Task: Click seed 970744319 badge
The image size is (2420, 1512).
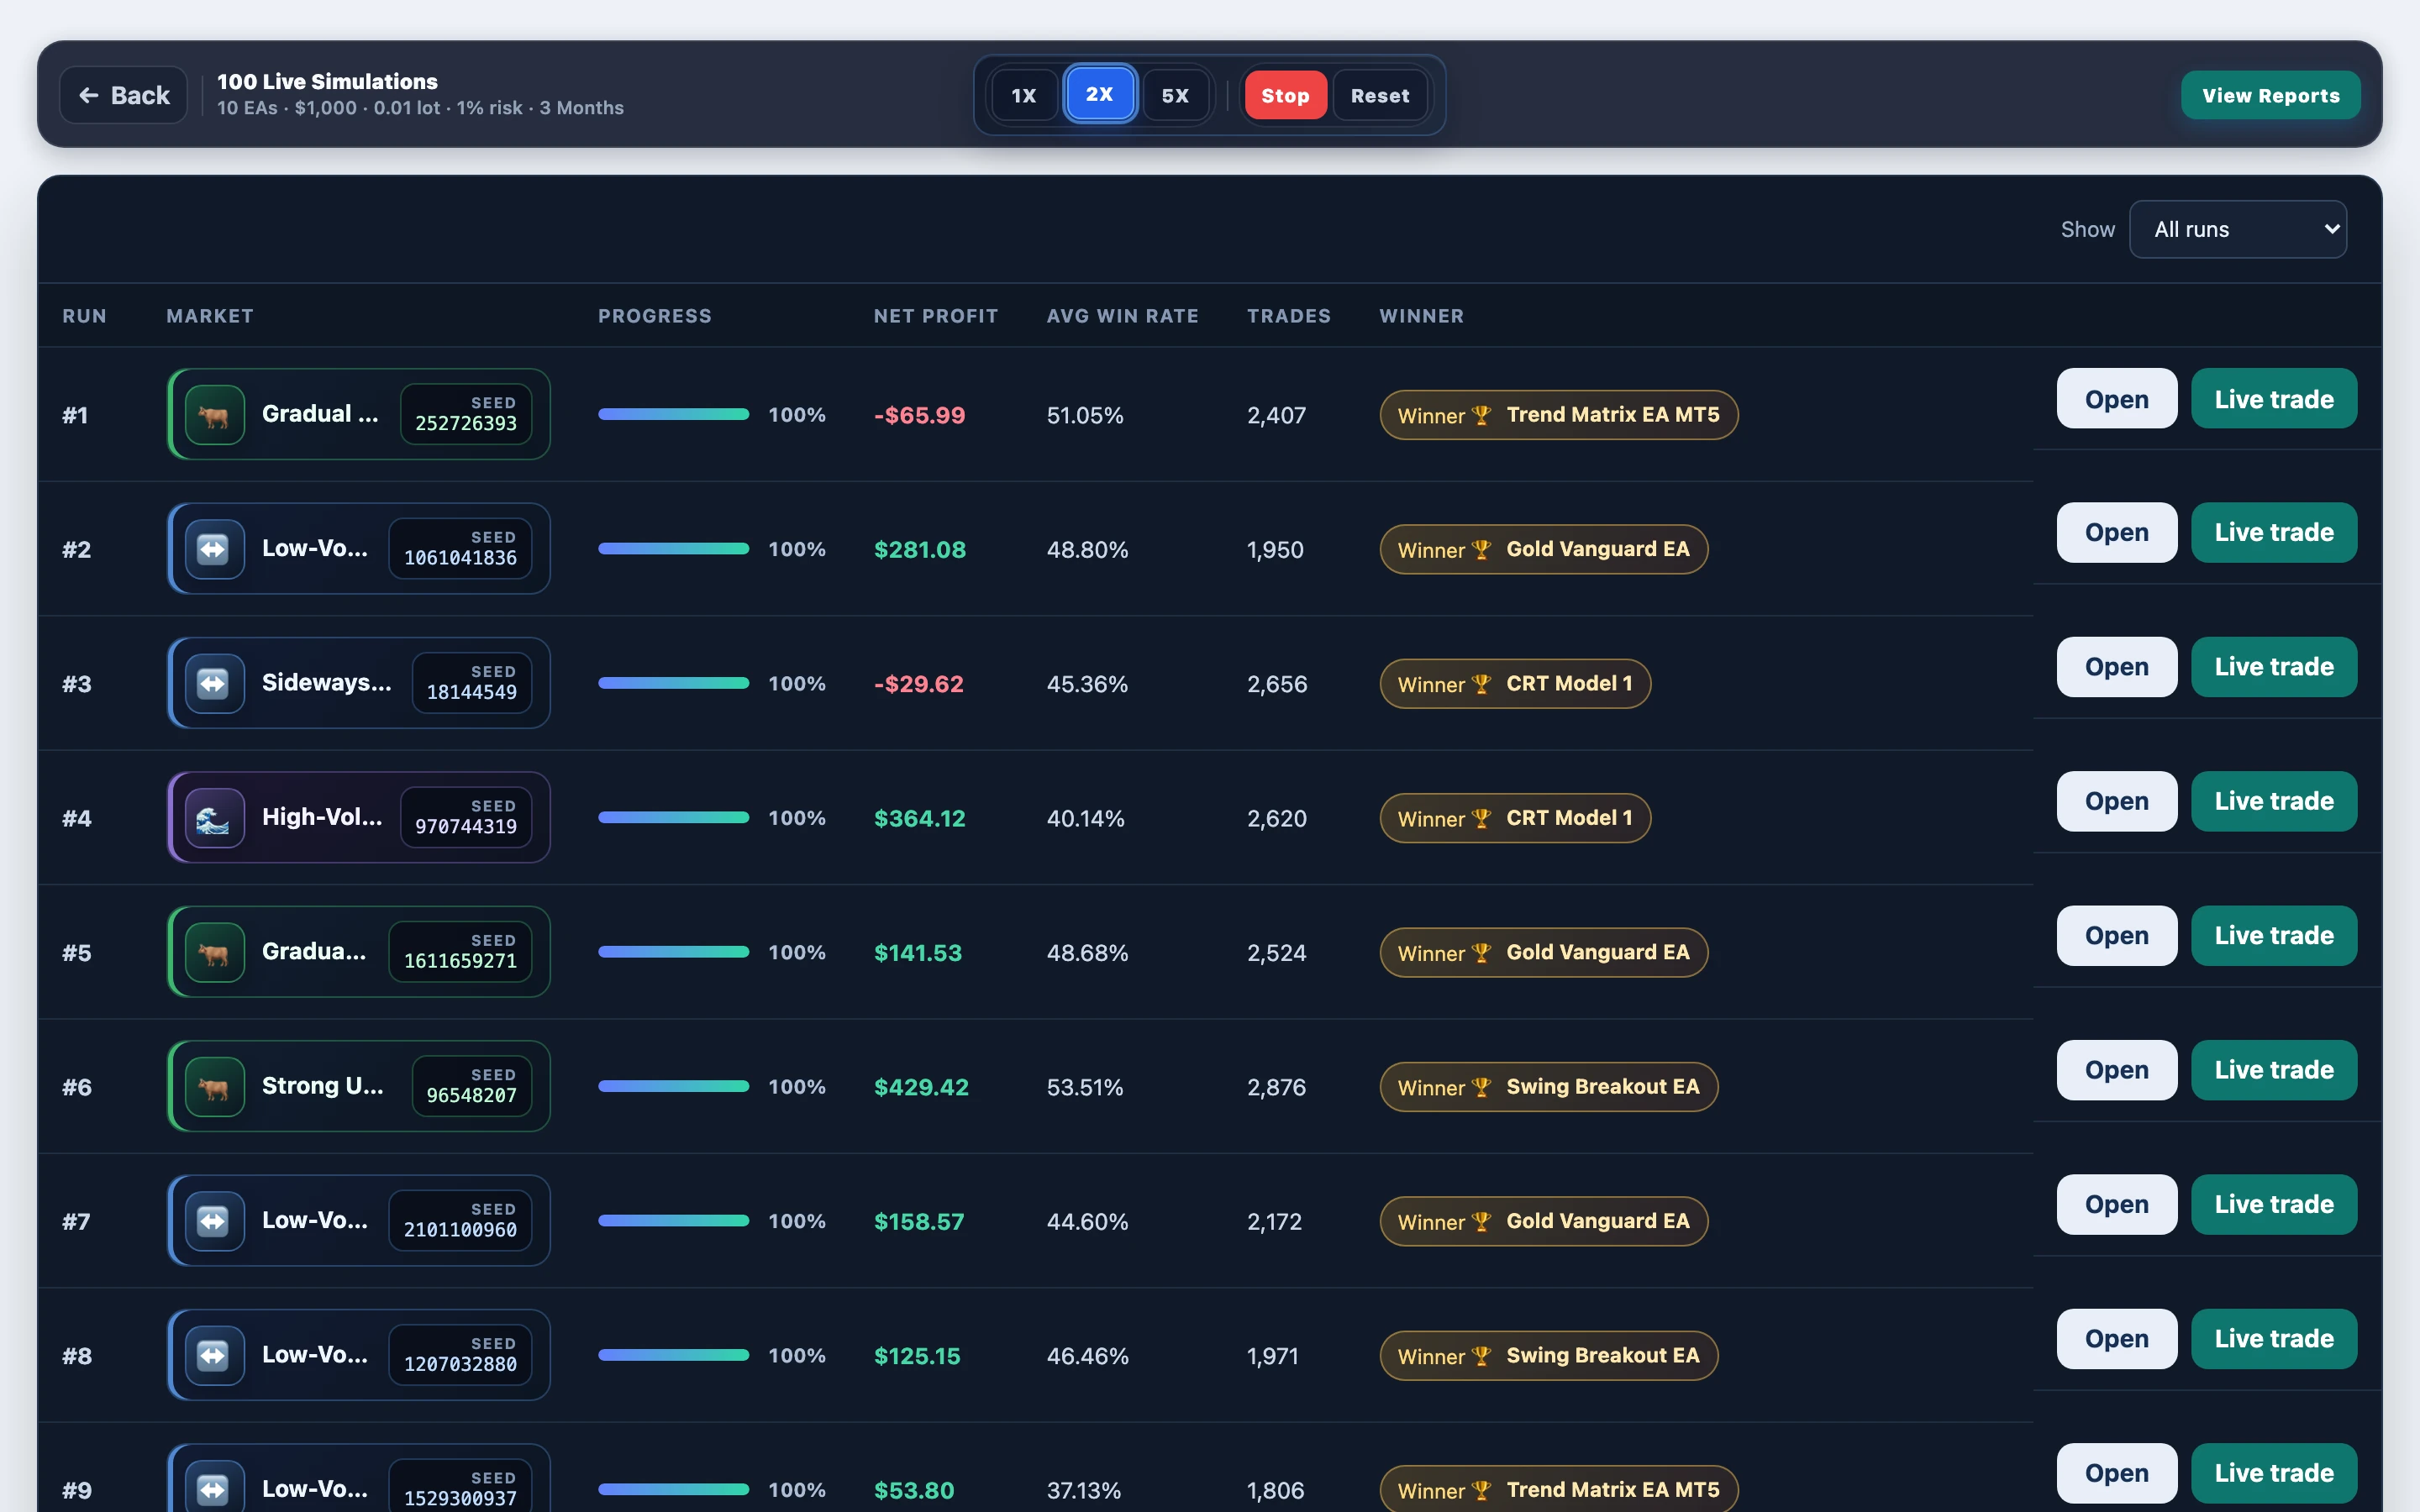Action: (x=466, y=817)
